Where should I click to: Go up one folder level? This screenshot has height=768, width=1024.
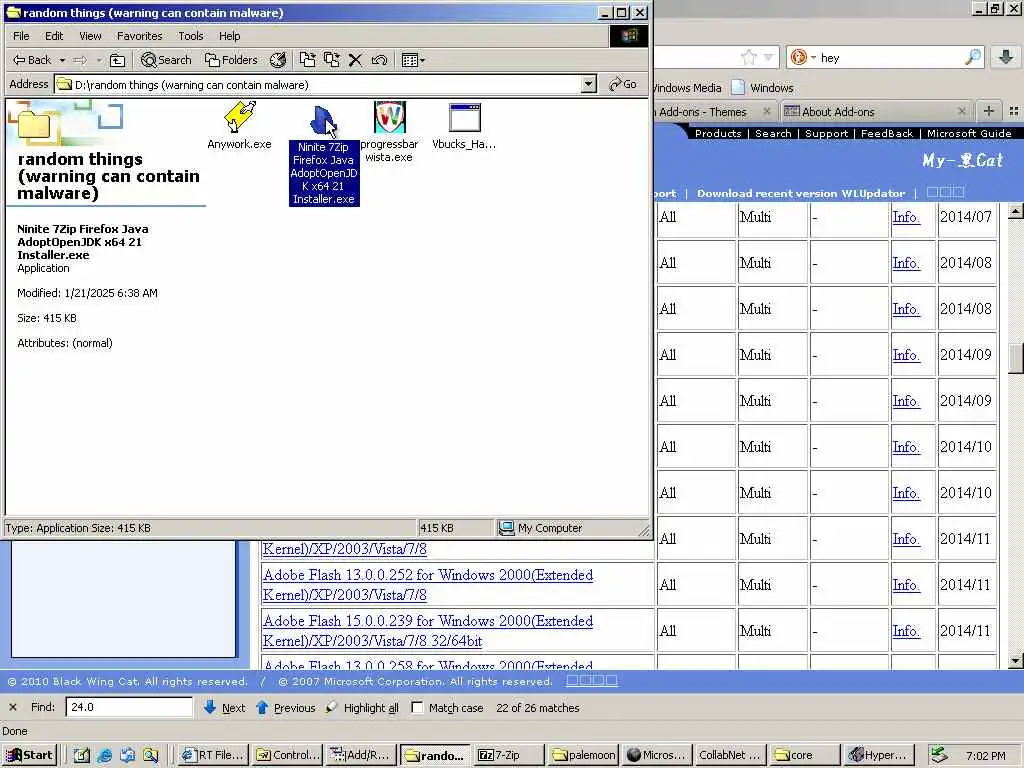pos(118,60)
